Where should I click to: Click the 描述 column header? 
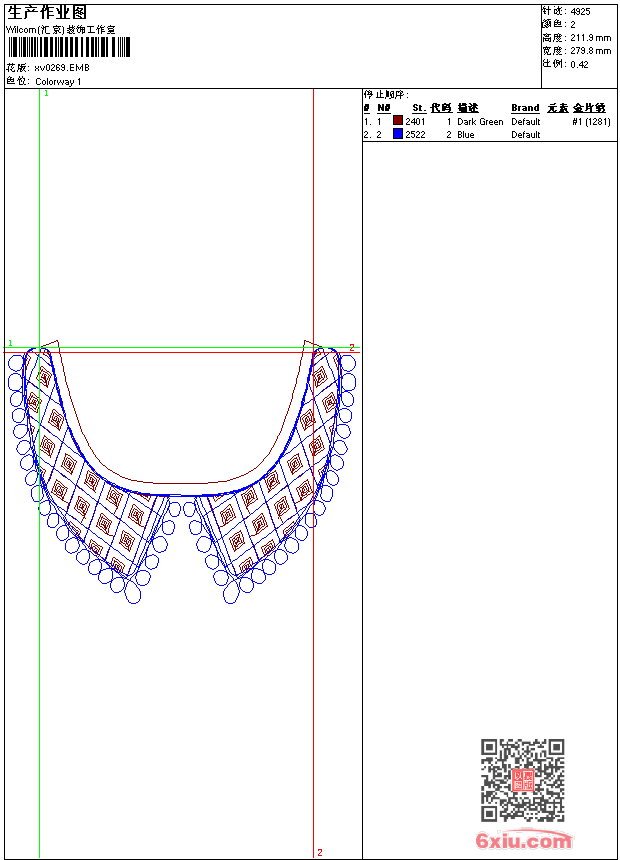pyautogui.click(x=468, y=108)
